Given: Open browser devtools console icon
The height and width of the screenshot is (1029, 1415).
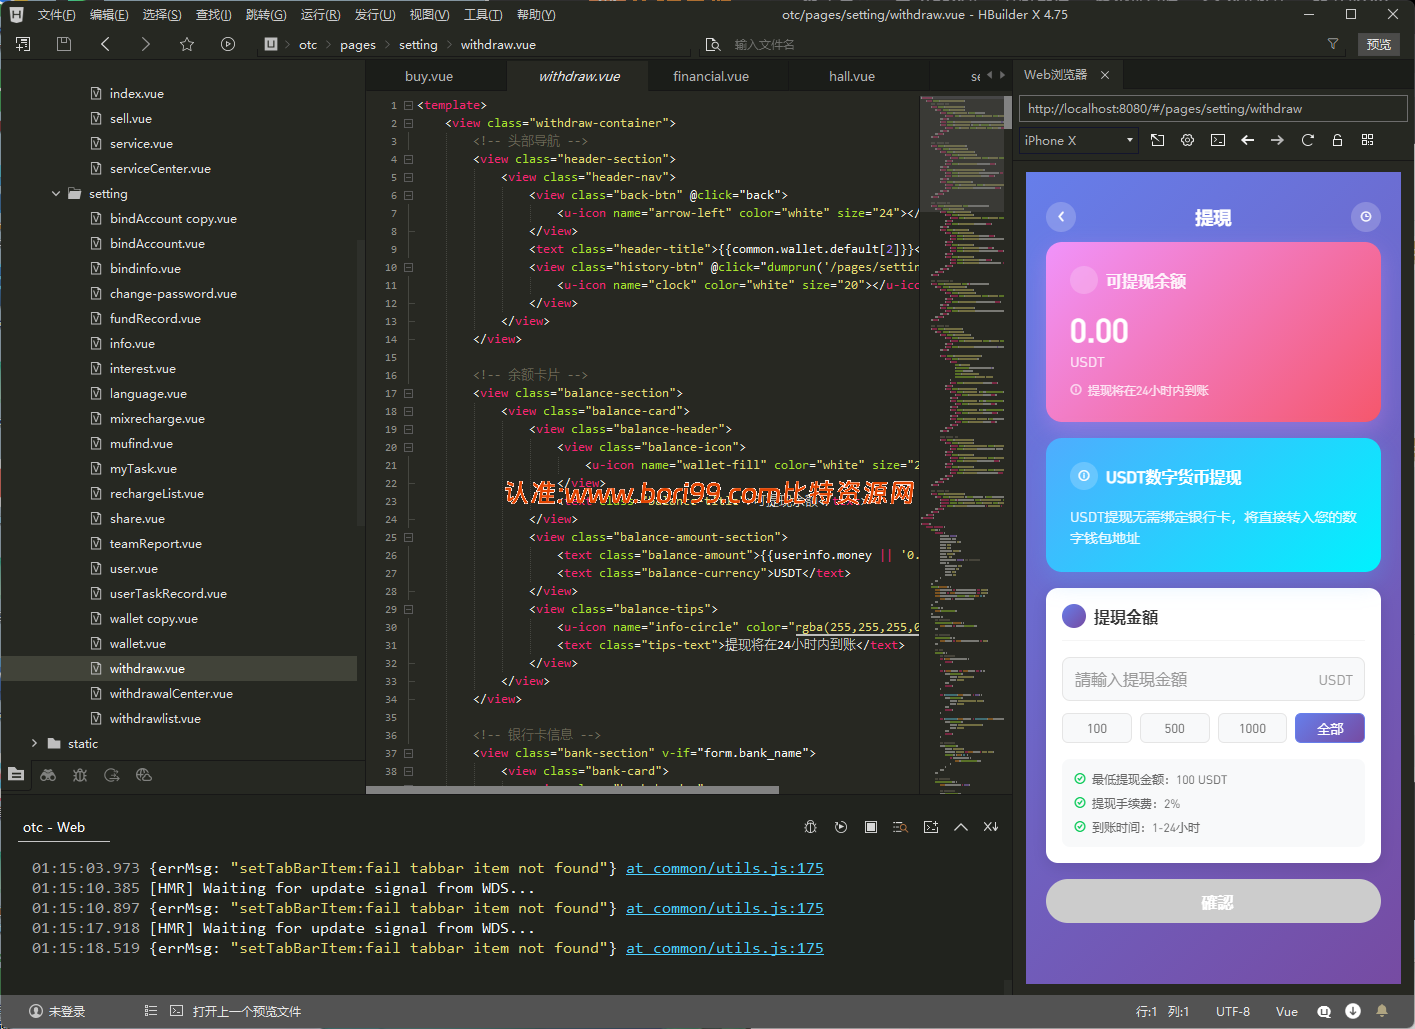Looking at the screenshot, I should tap(1218, 141).
